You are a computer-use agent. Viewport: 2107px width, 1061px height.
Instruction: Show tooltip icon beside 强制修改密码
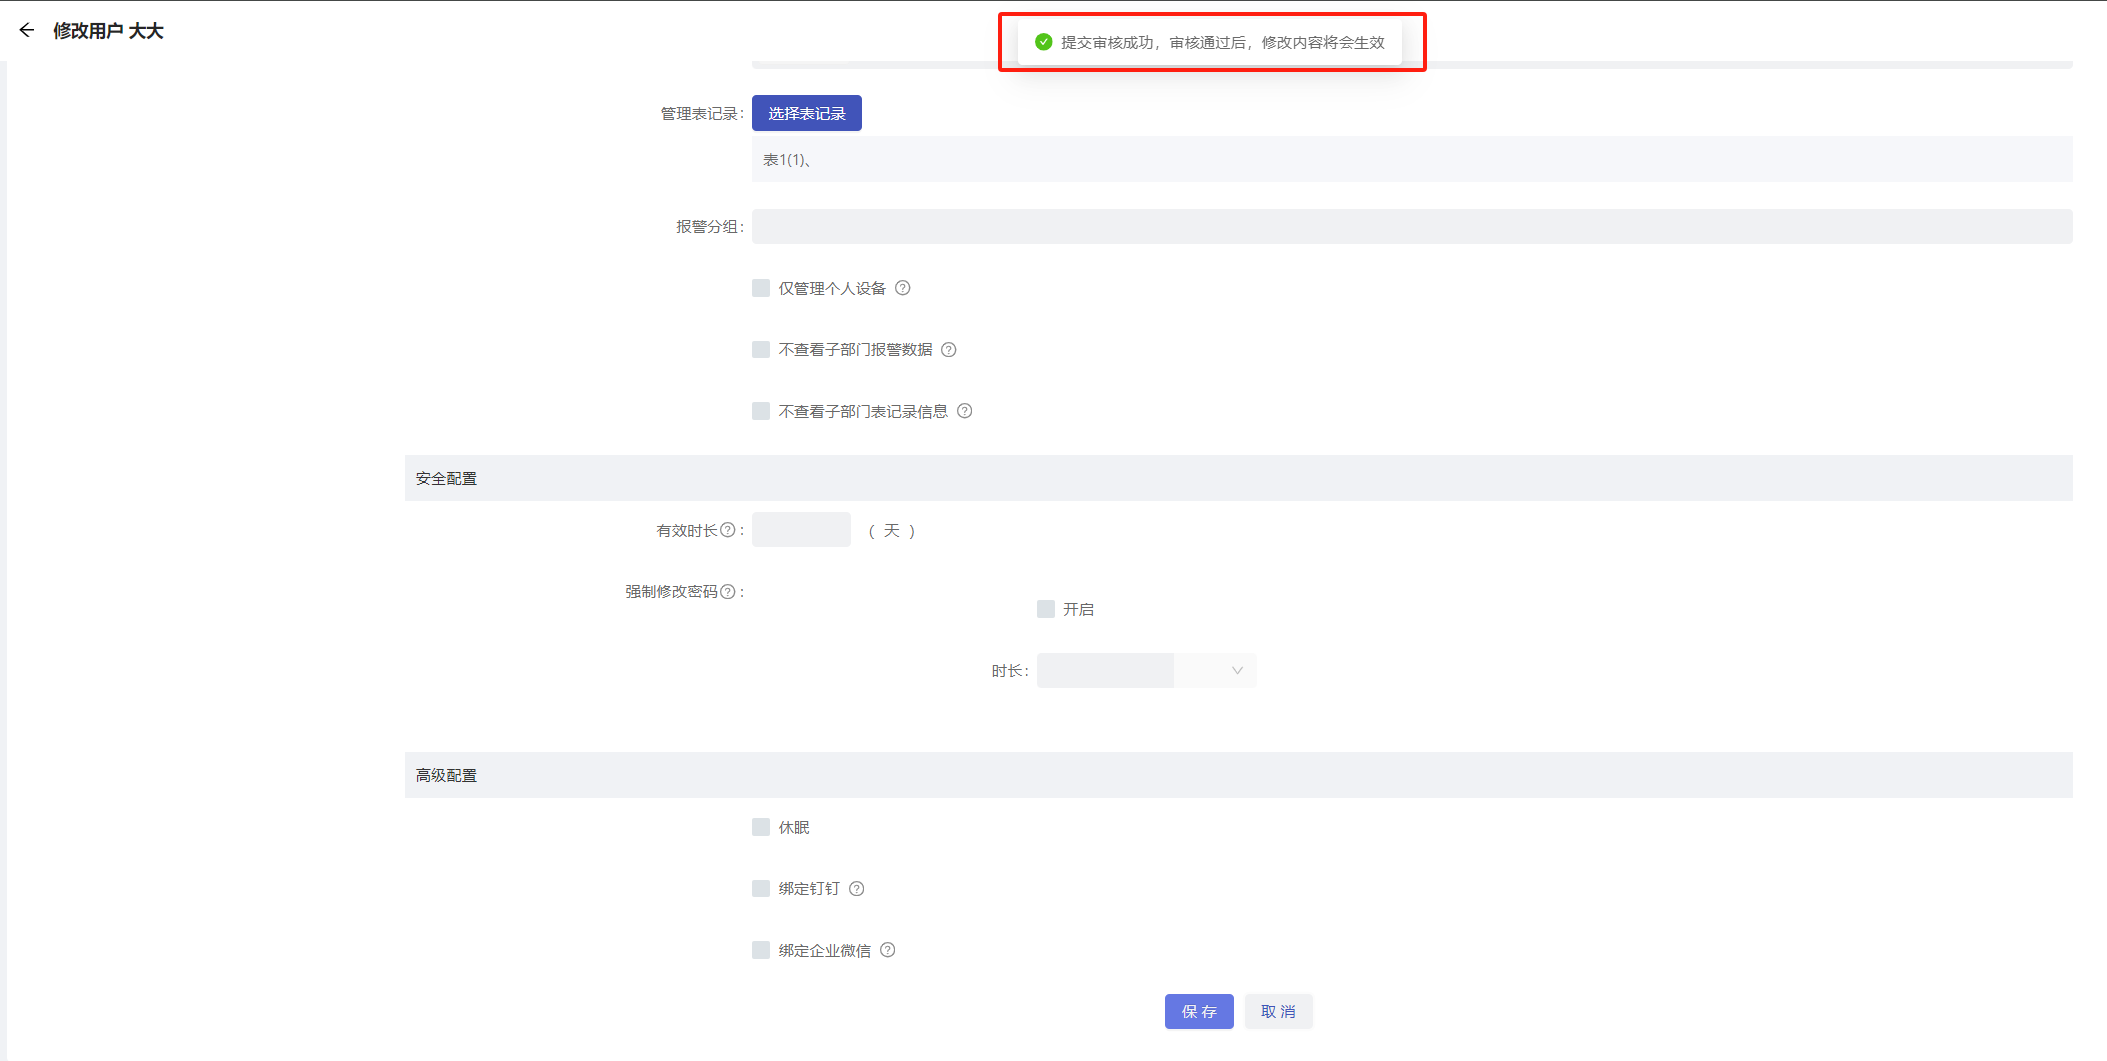click(x=728, y=591)
